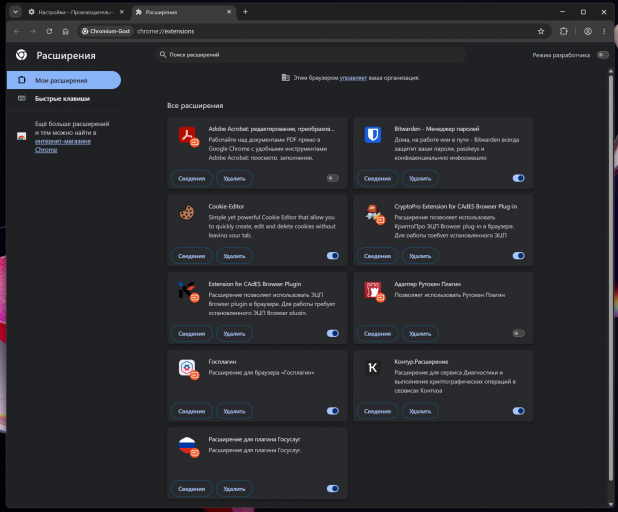Open the extensions puzzle toolbar icon
Viewport: 618px width, 512px height.
564,31
